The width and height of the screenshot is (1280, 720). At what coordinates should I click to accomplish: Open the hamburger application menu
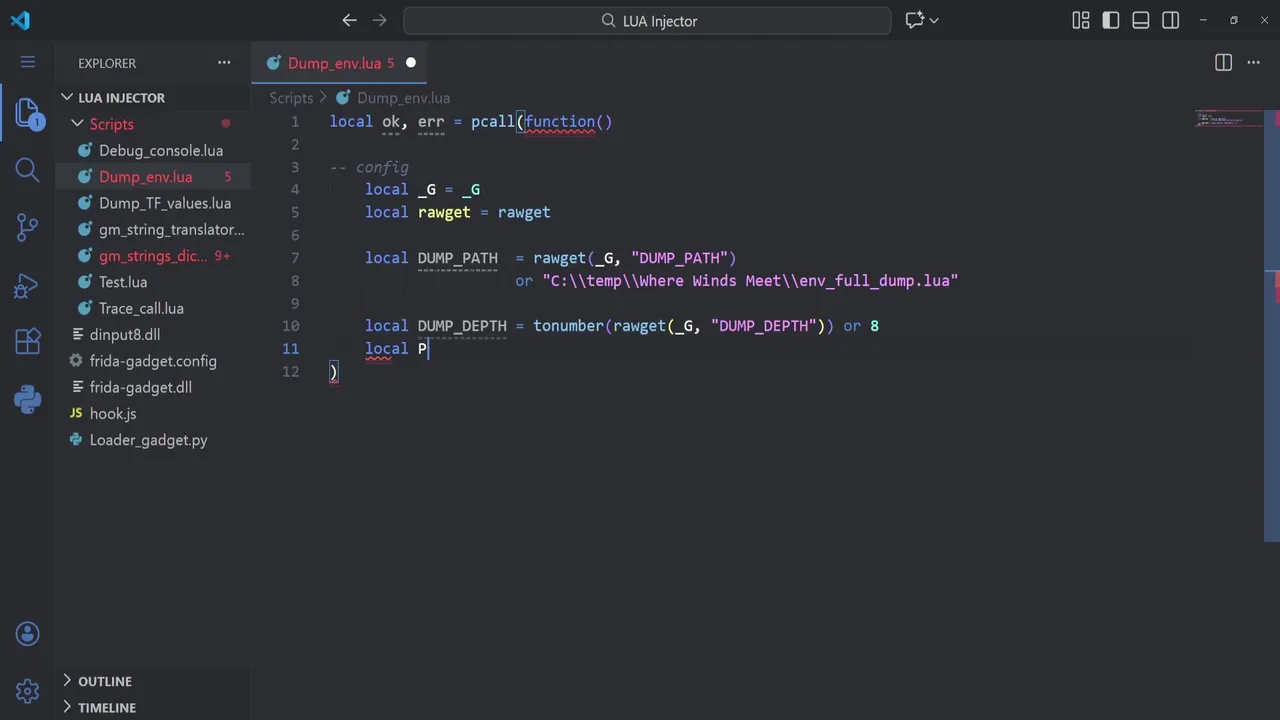click(28, 62)
